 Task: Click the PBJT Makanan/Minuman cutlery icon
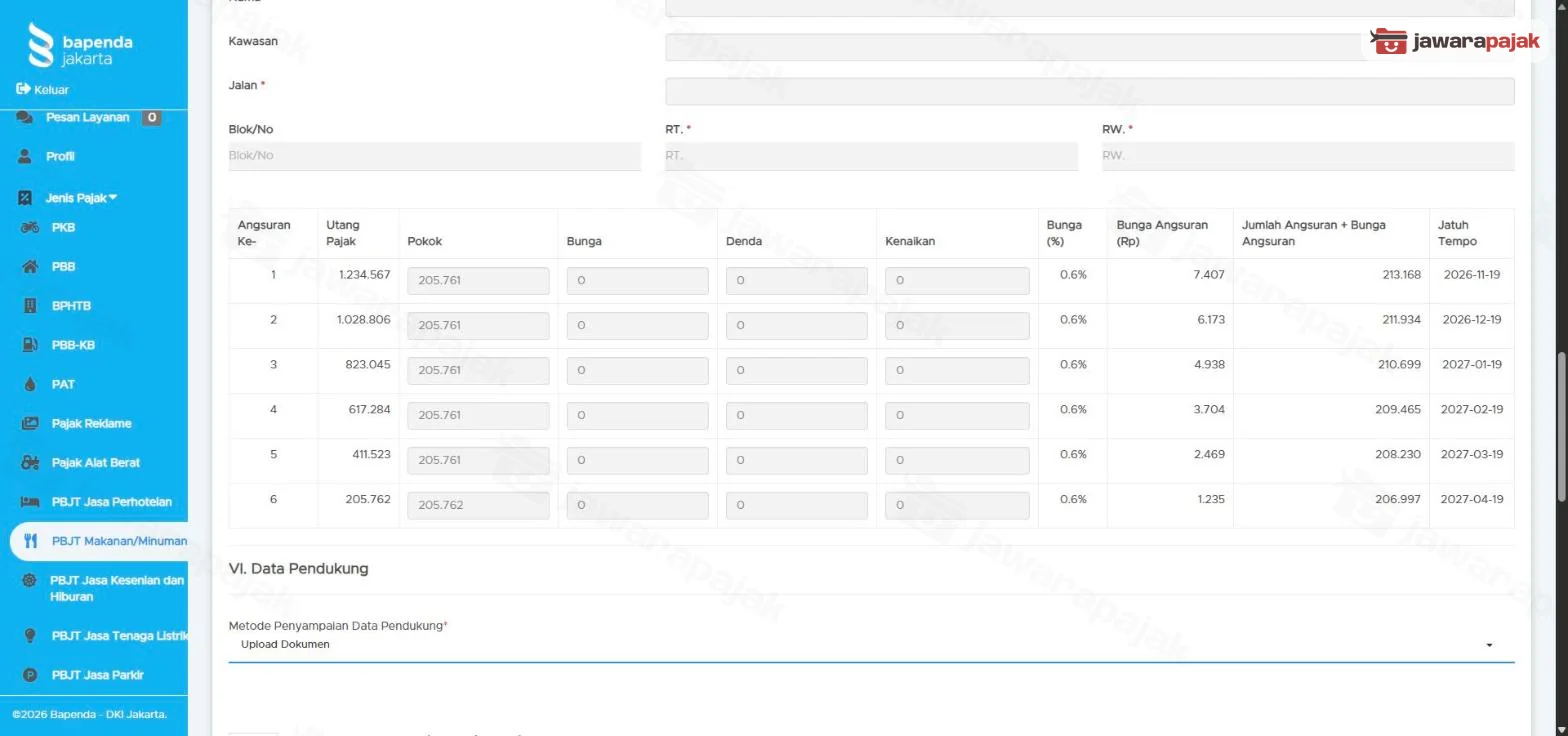(x=30, y=541)
